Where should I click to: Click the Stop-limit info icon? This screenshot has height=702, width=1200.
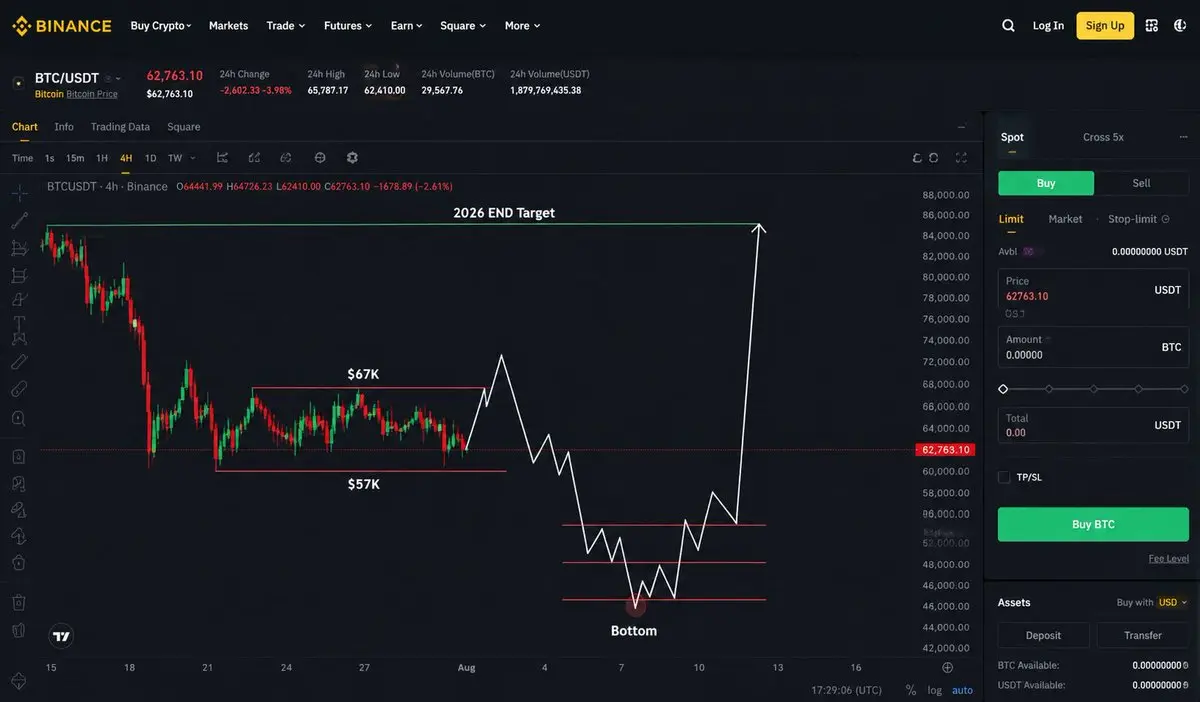click(1165, 219)
